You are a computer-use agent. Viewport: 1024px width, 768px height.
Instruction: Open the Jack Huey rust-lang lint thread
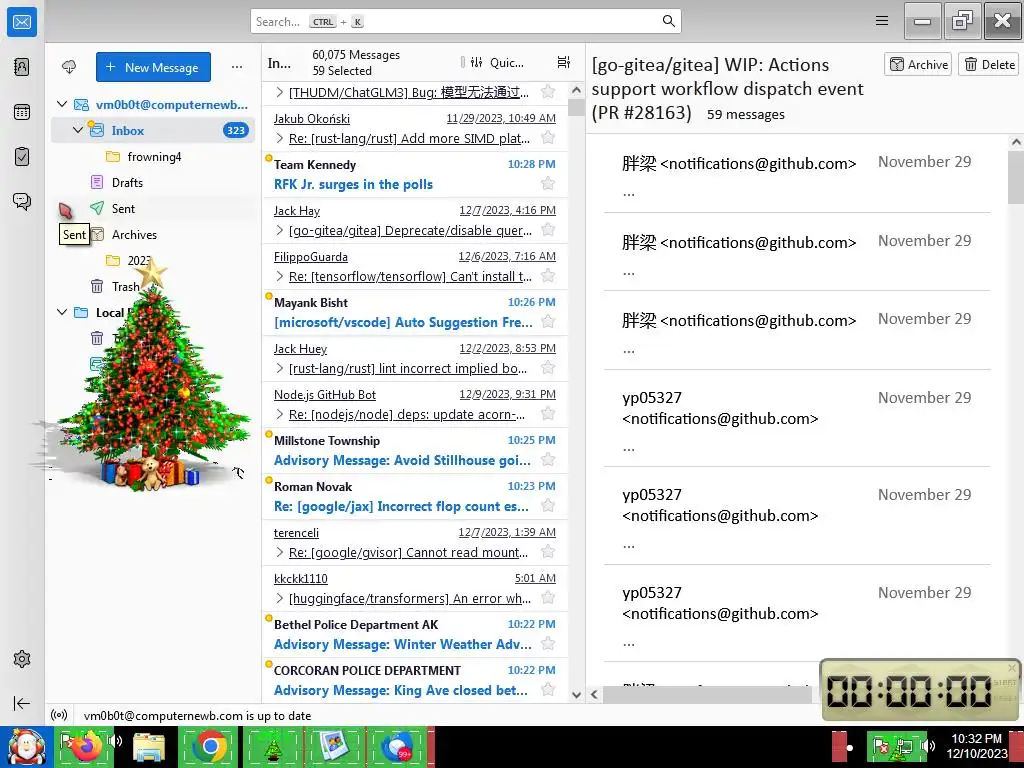point(415,359)
